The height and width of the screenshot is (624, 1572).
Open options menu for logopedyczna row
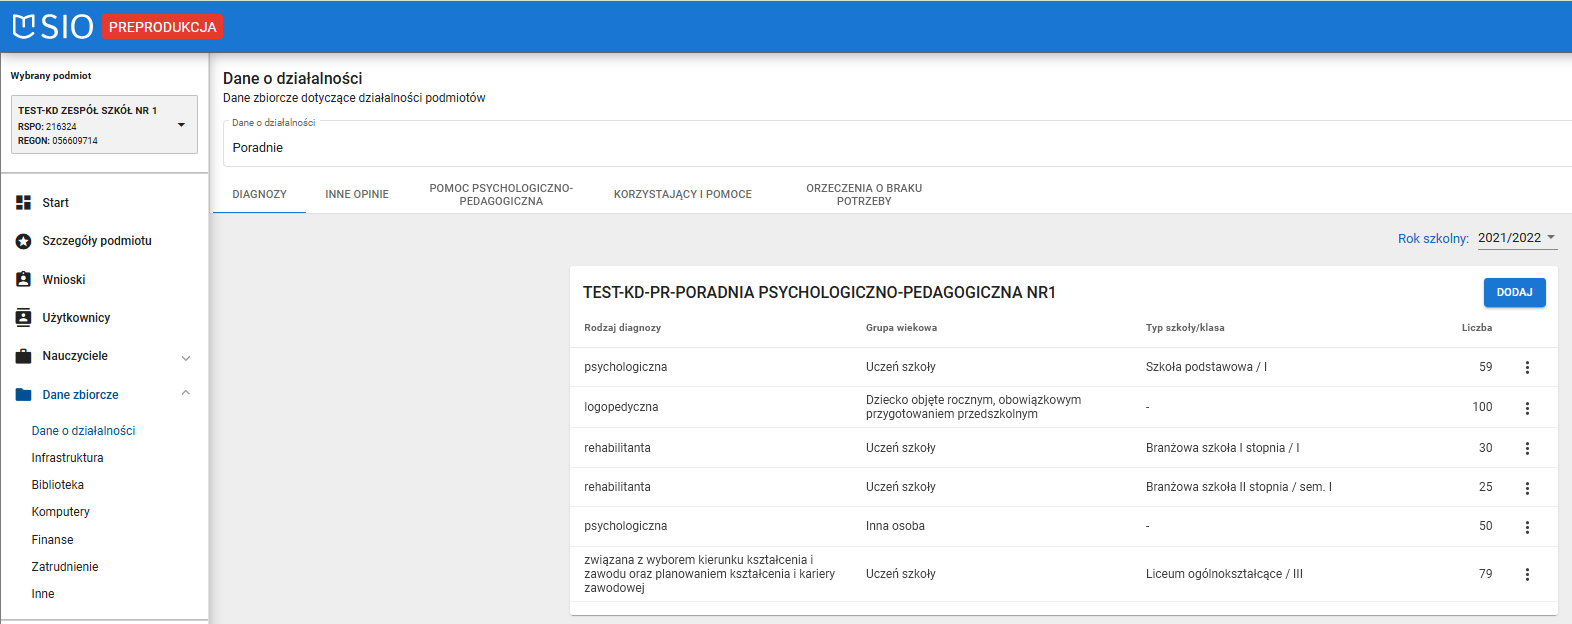click(1527, 408)
